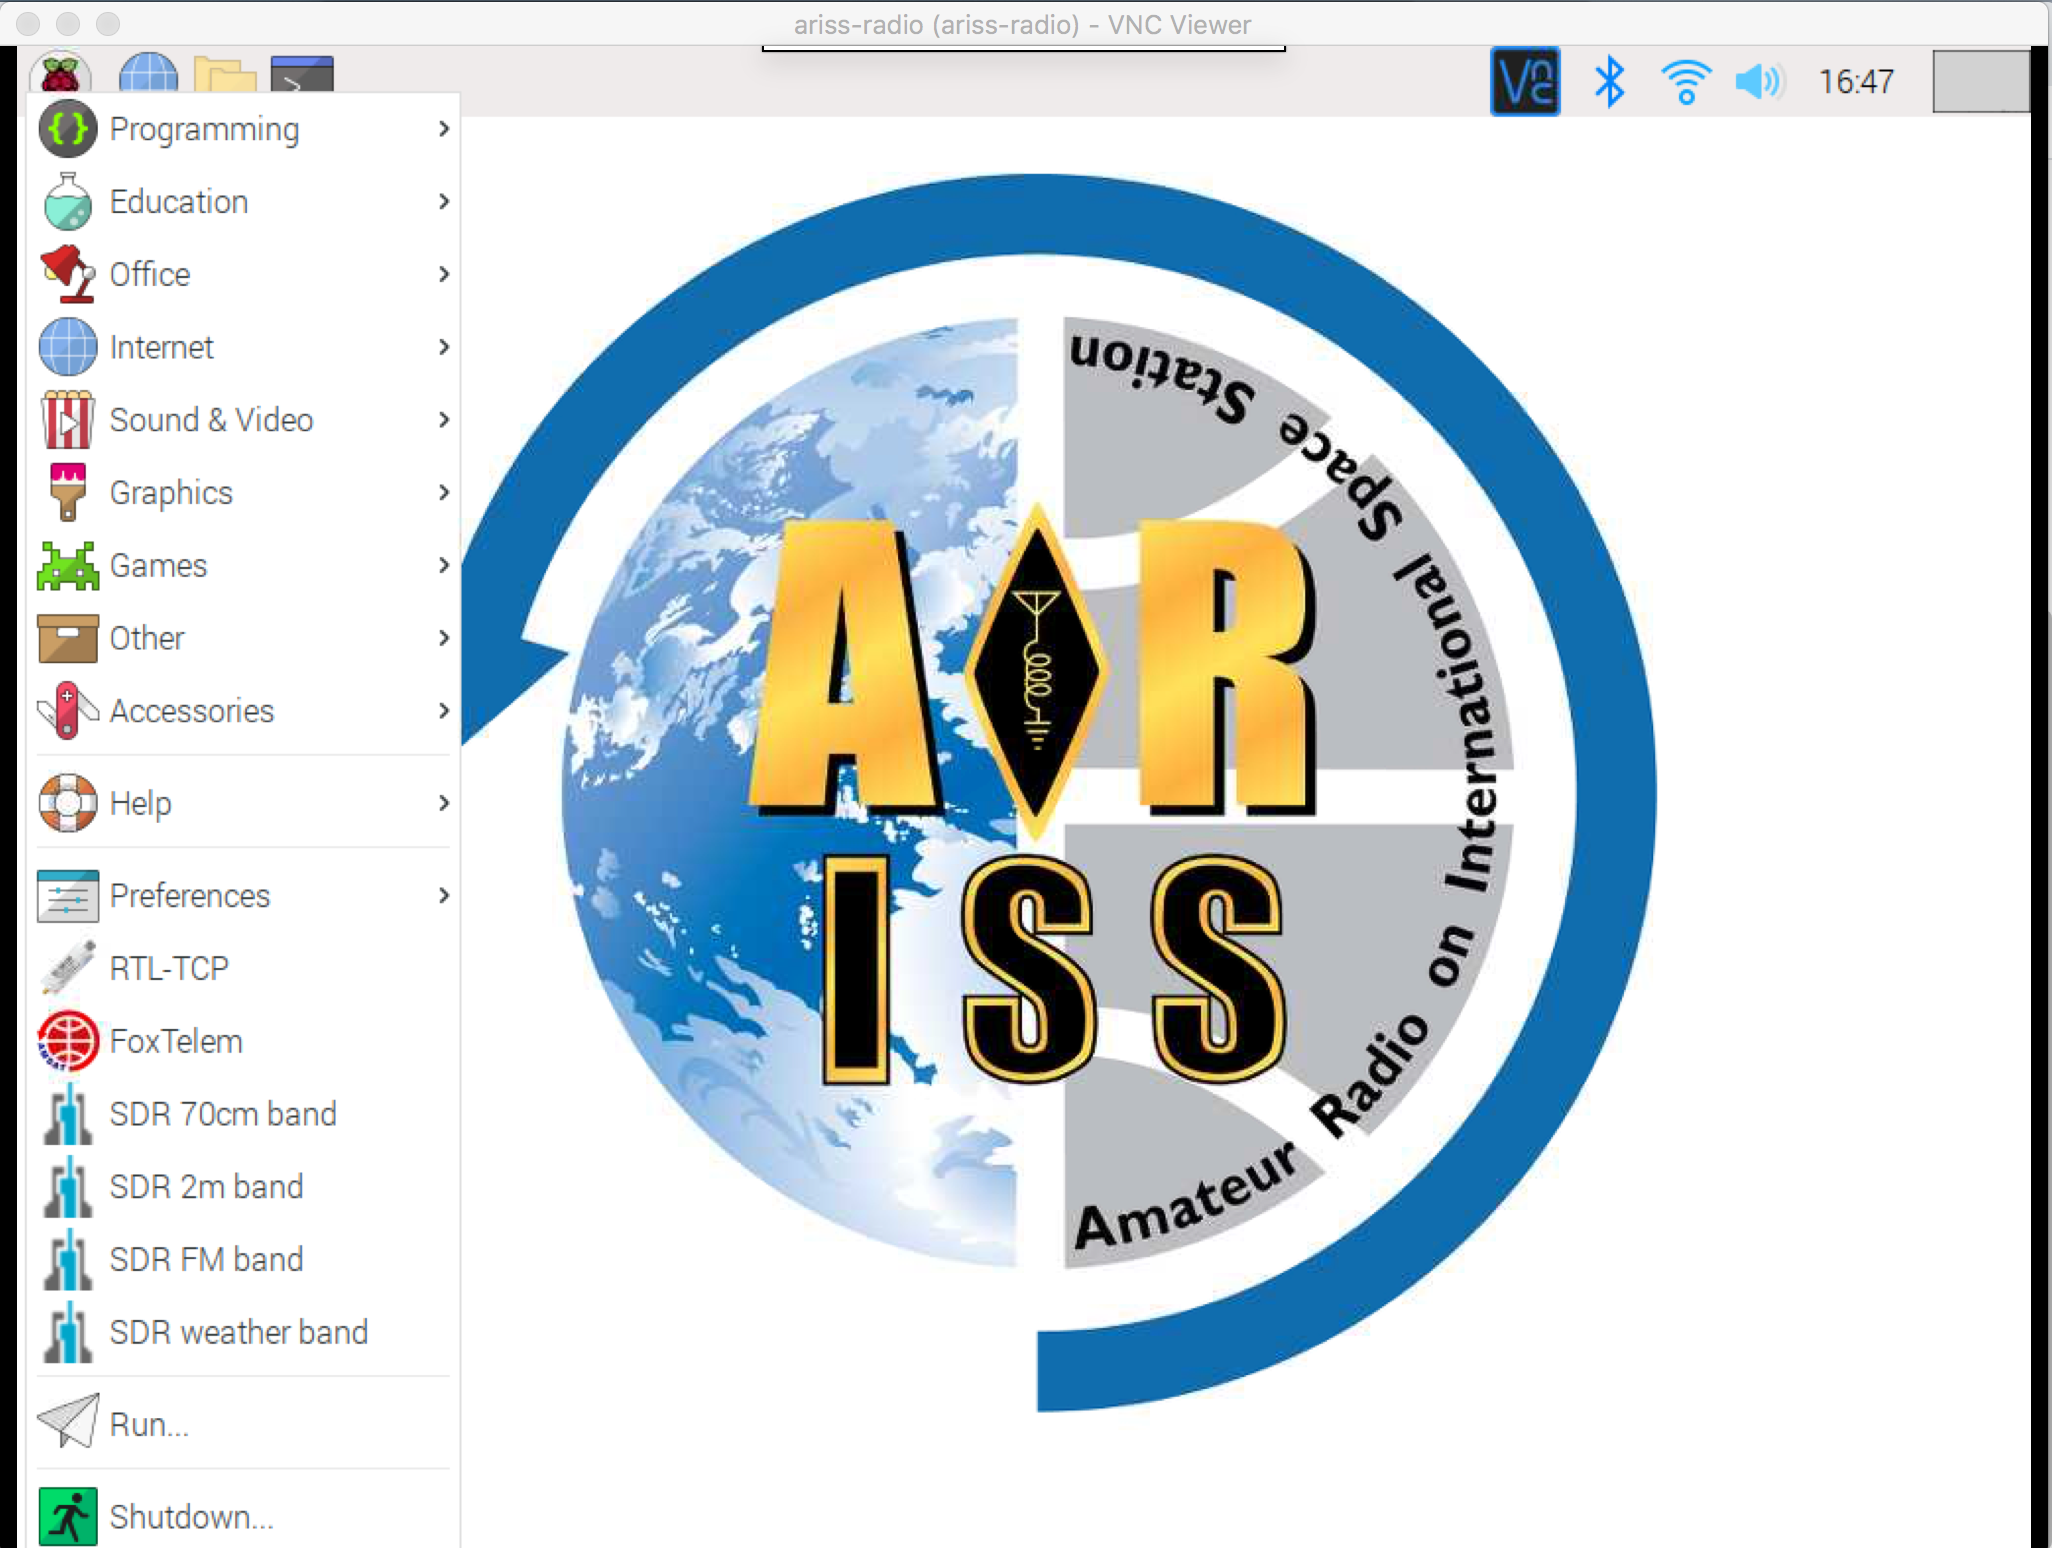This screenshot has width=2052, height=1548.
Task: Launch the web browser globe icon in panel
Action: click(x=148, y=72)
